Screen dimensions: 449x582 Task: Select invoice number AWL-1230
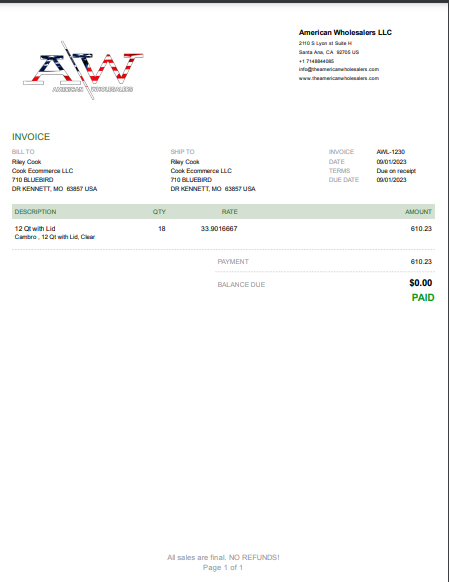pyautogui.click(x=390, y=152)
